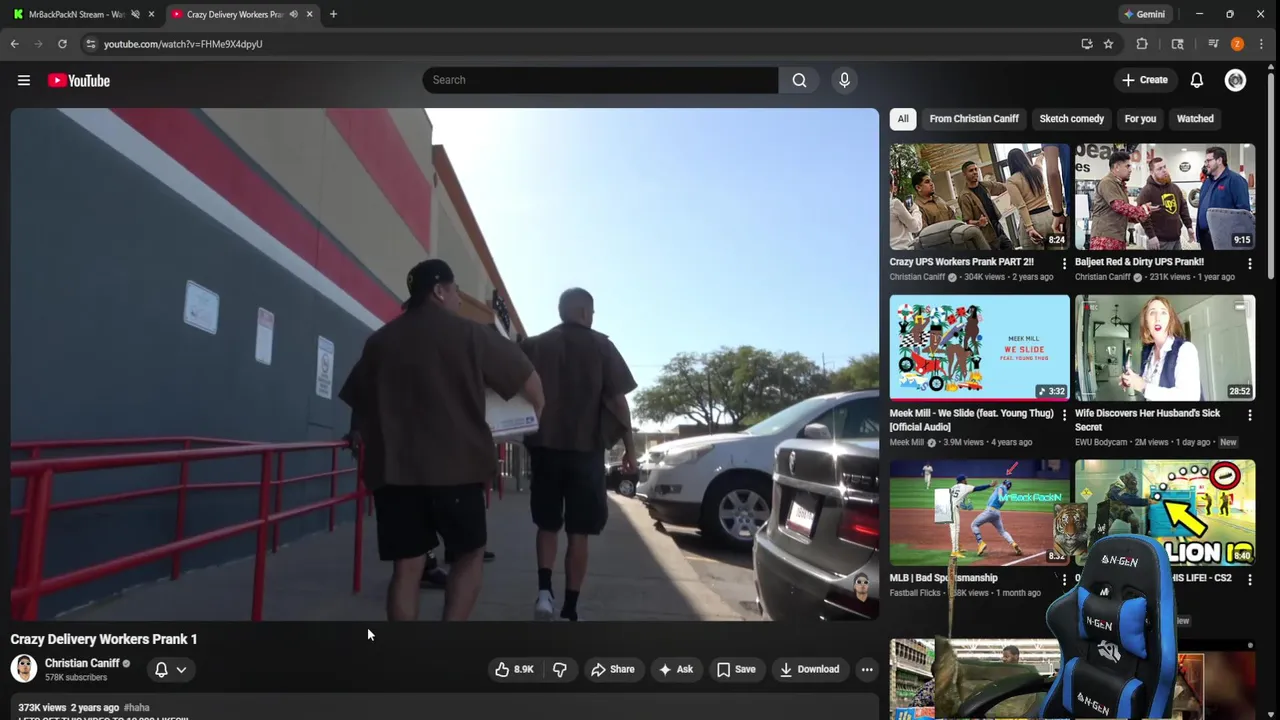
Task: Switch to the MrBackPackN Stream tab
Action: point(76,14)
